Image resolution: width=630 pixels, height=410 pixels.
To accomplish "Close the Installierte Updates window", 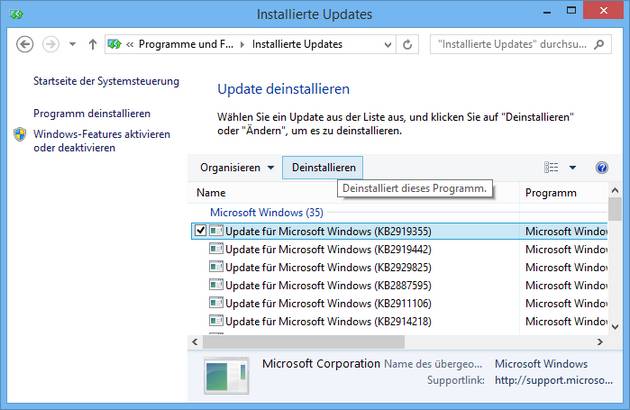I will (x=603, y=10).
